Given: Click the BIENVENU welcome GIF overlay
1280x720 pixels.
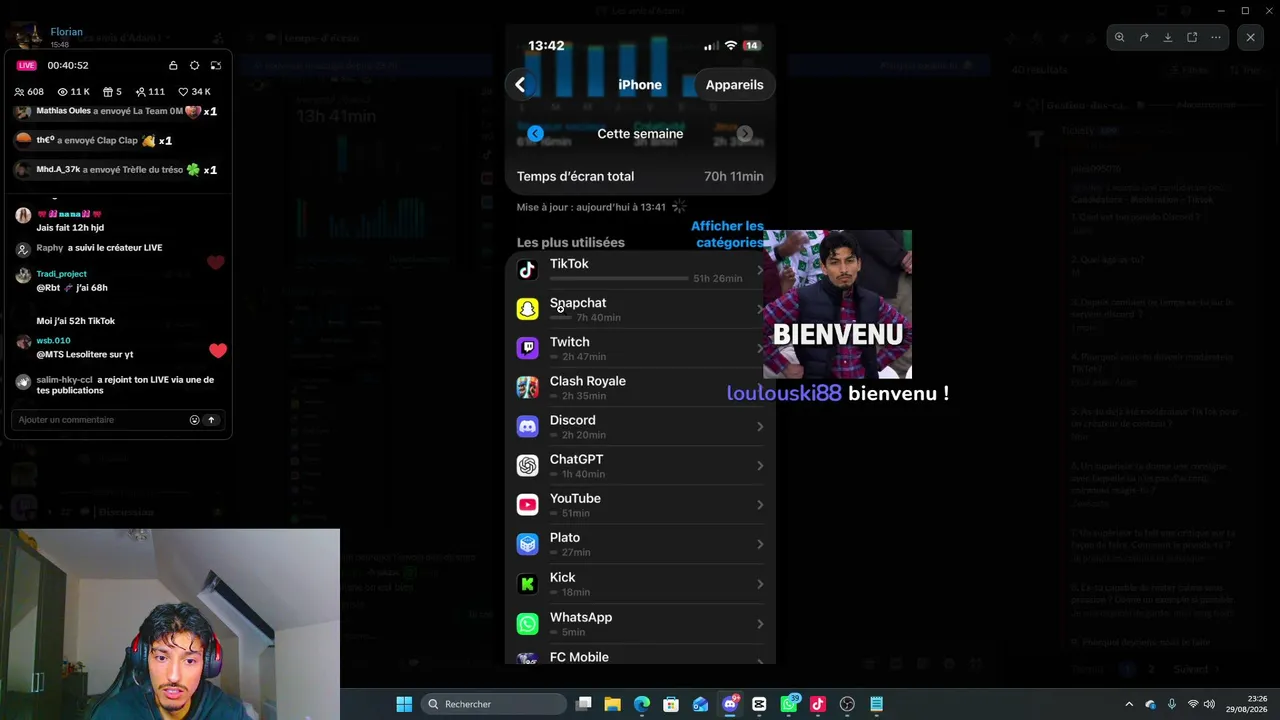Looking at the screenshot, I should point(837,305).
